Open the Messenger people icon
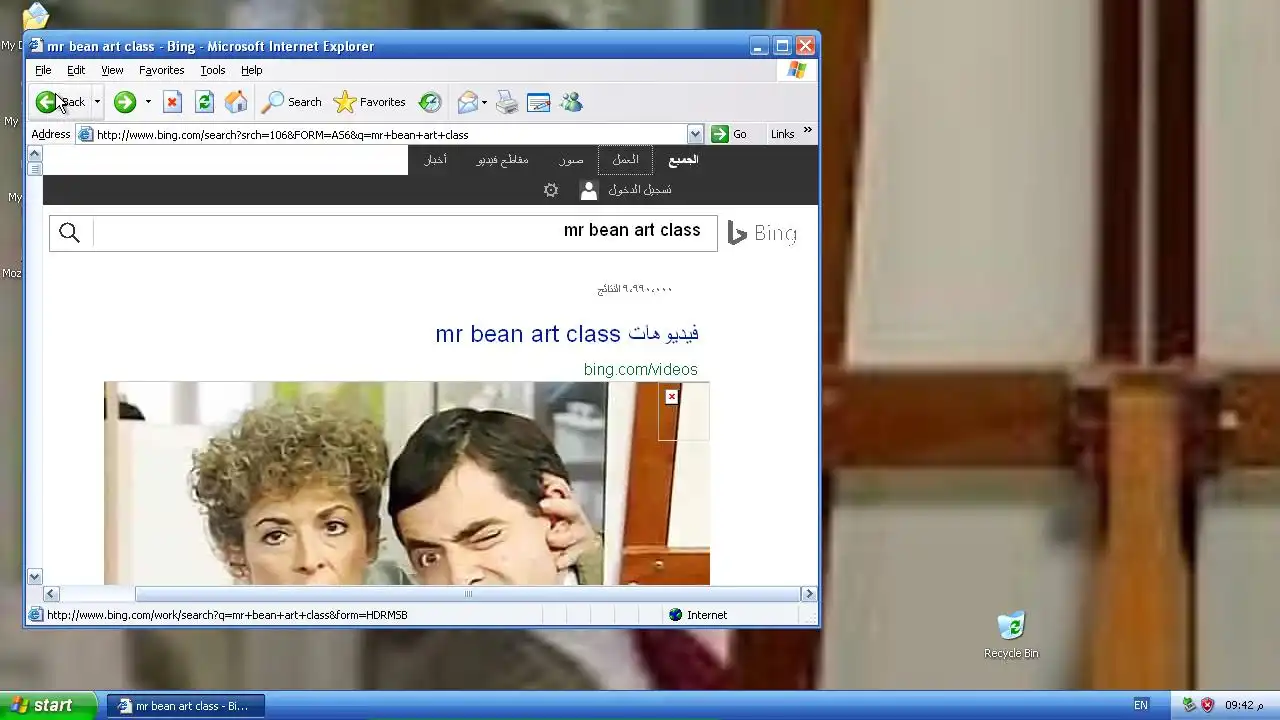 (x=571, y=102)
